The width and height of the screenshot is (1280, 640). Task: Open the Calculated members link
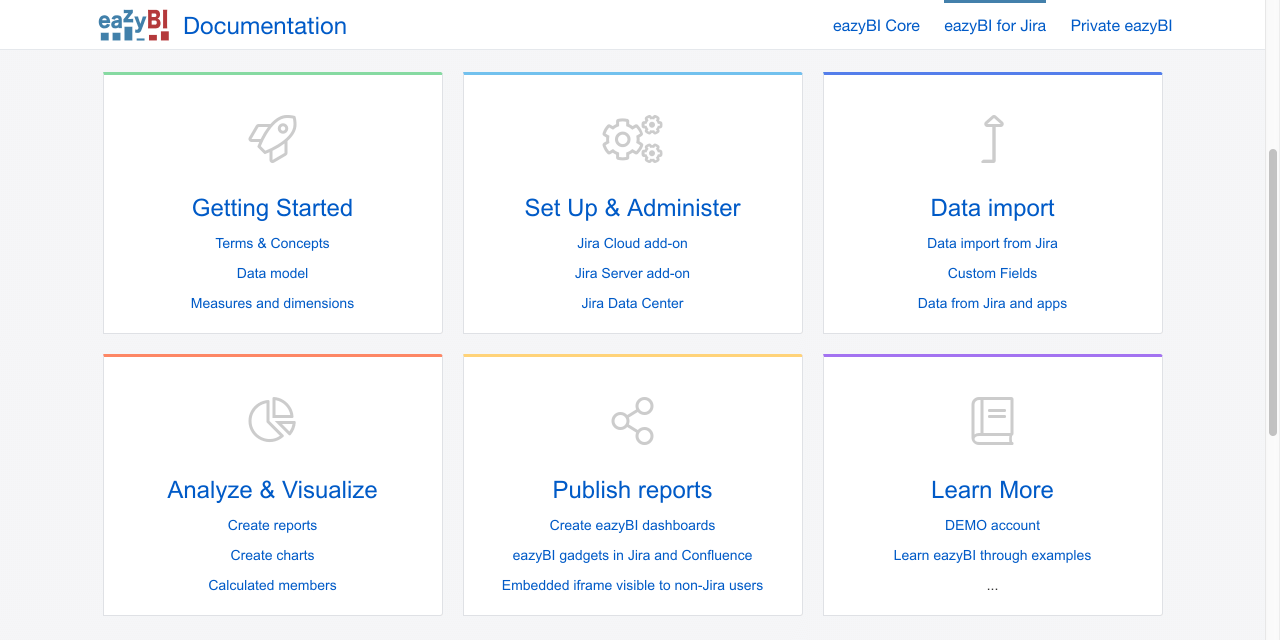(x=272, y=585)
